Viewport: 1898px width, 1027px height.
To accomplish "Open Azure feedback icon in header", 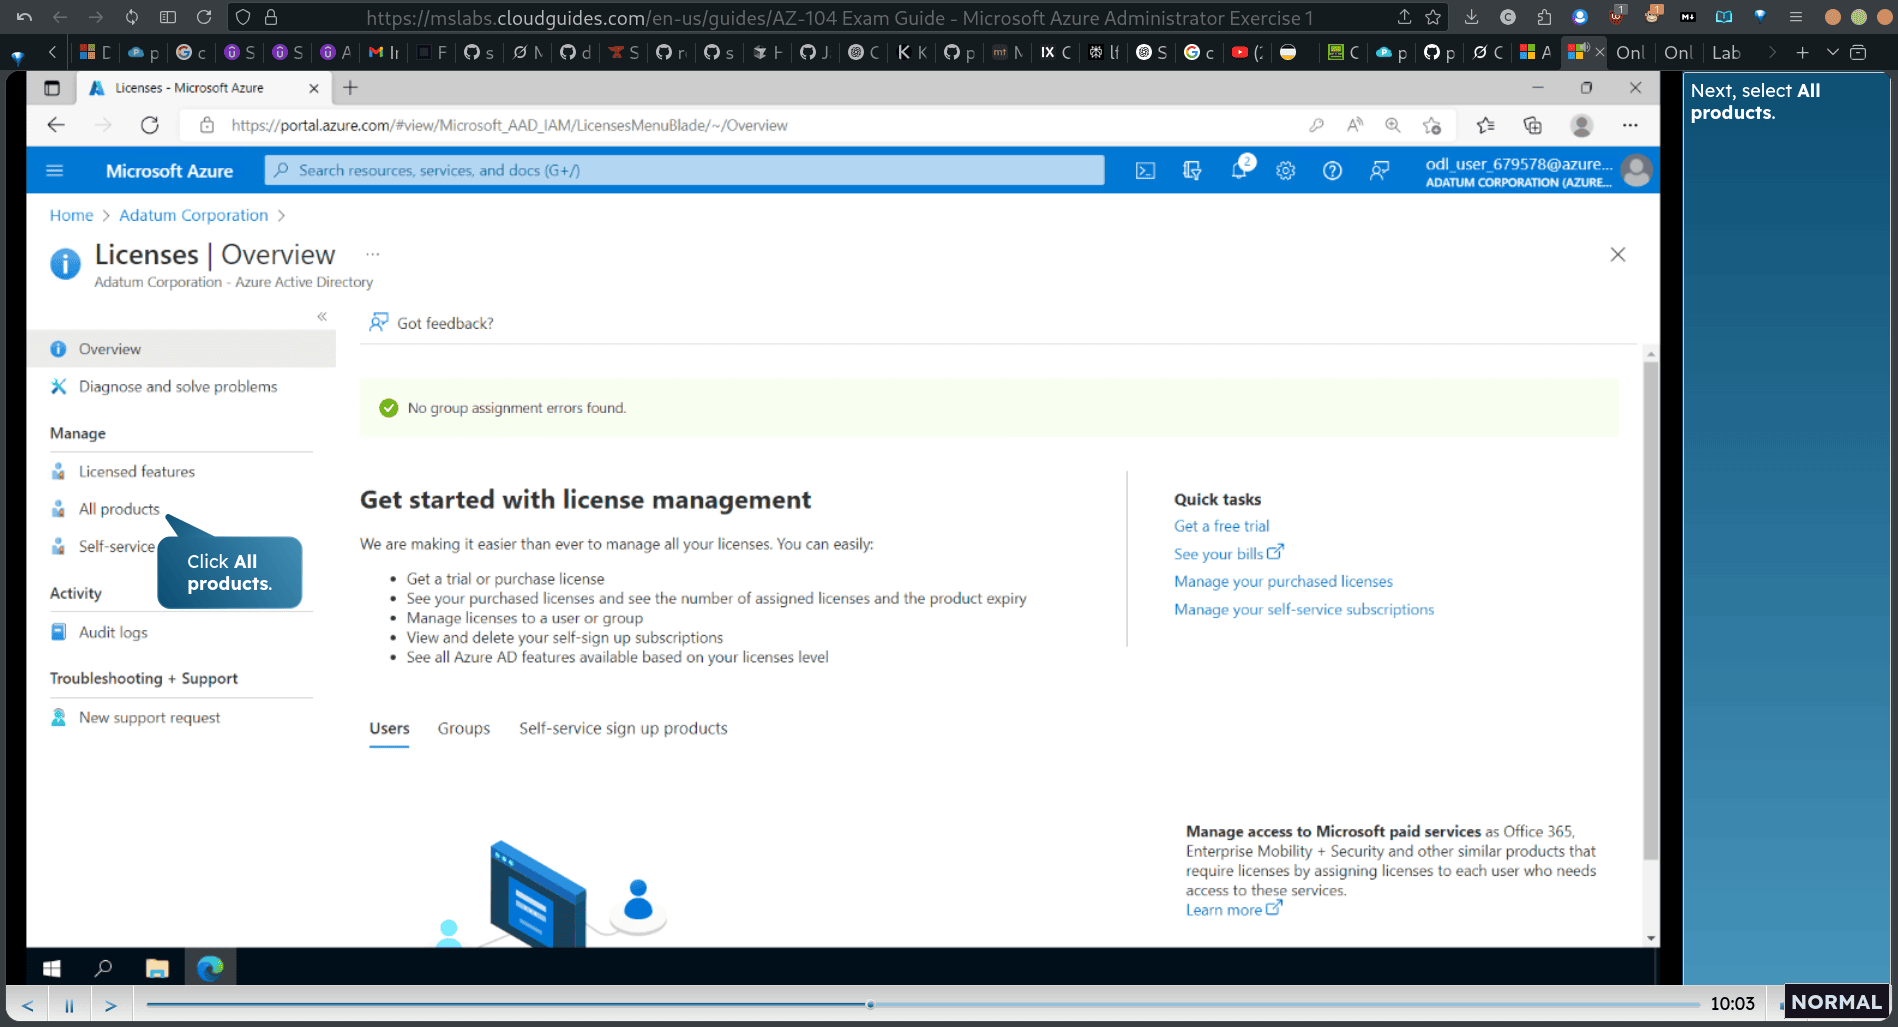I will [1379, 171].
